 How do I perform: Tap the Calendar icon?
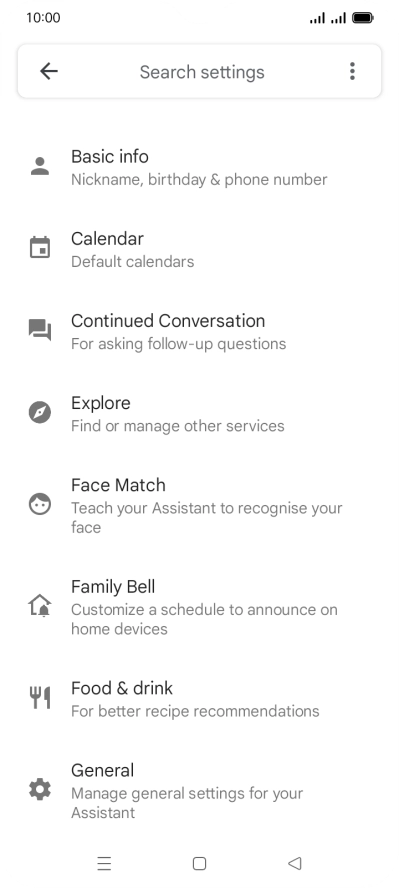[40, 248]
